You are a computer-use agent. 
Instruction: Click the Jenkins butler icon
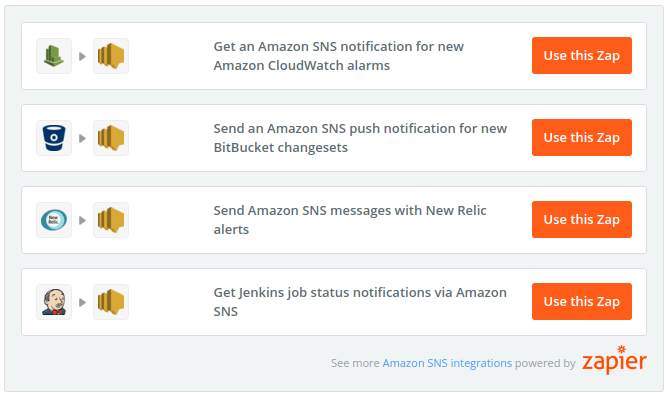pyautogui.click(x=54, y=302)
